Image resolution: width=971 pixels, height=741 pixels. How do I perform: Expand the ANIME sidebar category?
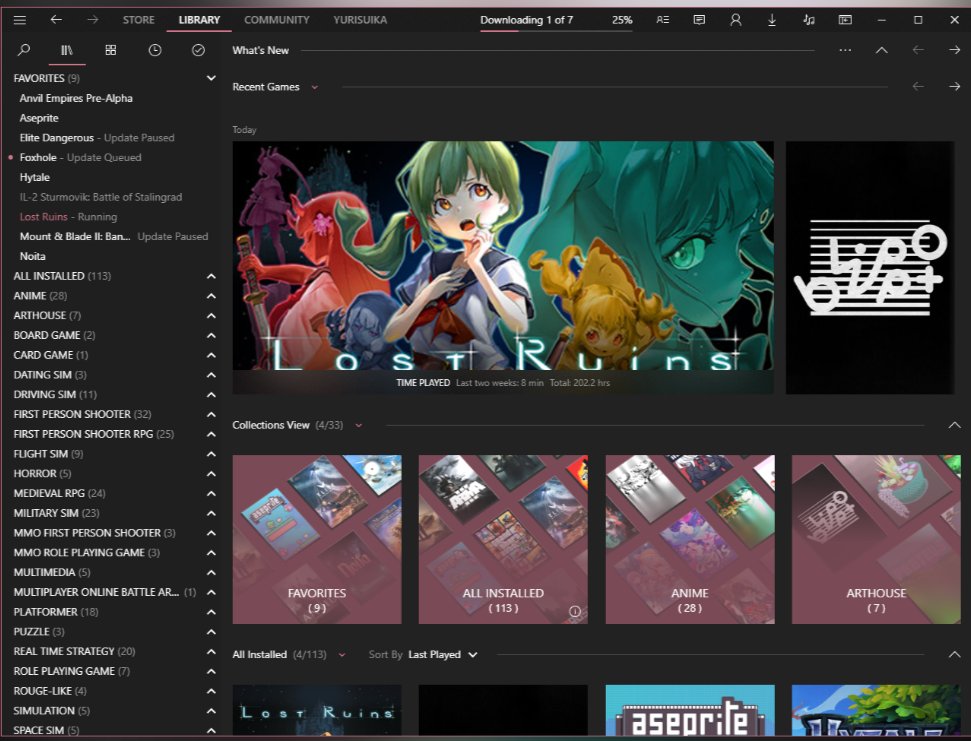click(211, 296)
